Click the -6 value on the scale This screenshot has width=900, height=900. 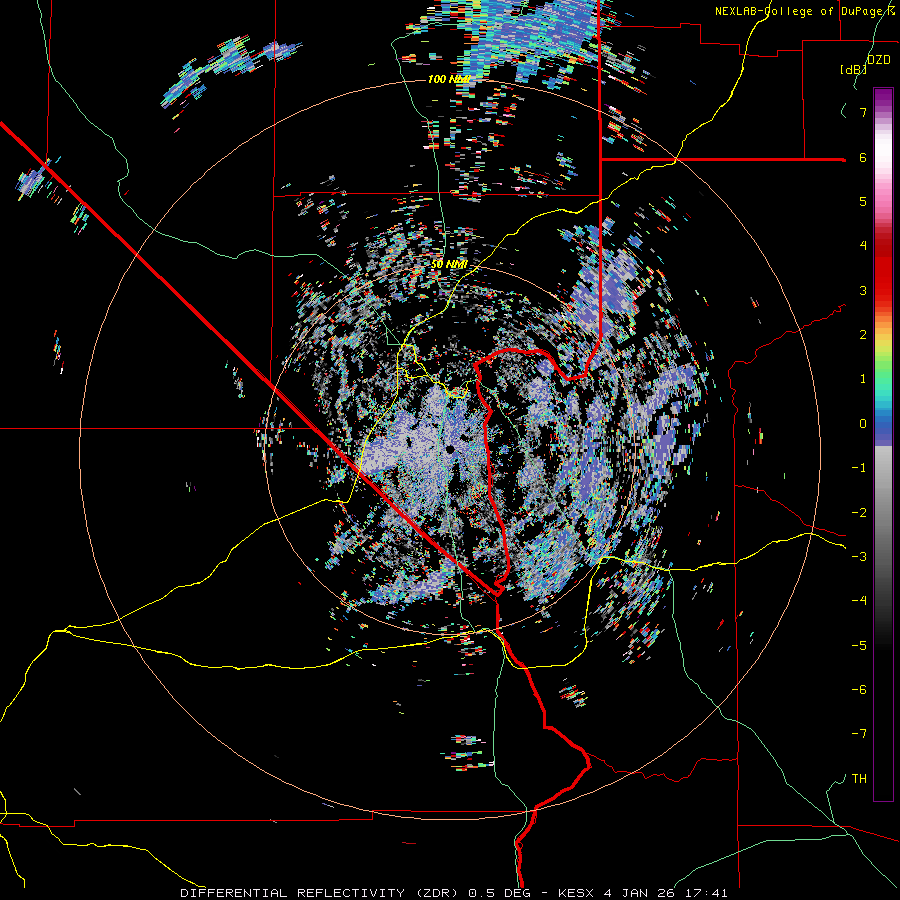point(859,690)
